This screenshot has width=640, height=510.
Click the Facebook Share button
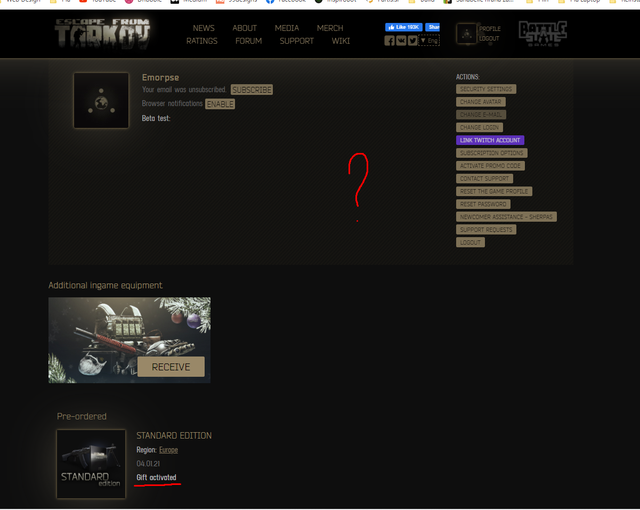click(x=433, y=27)
